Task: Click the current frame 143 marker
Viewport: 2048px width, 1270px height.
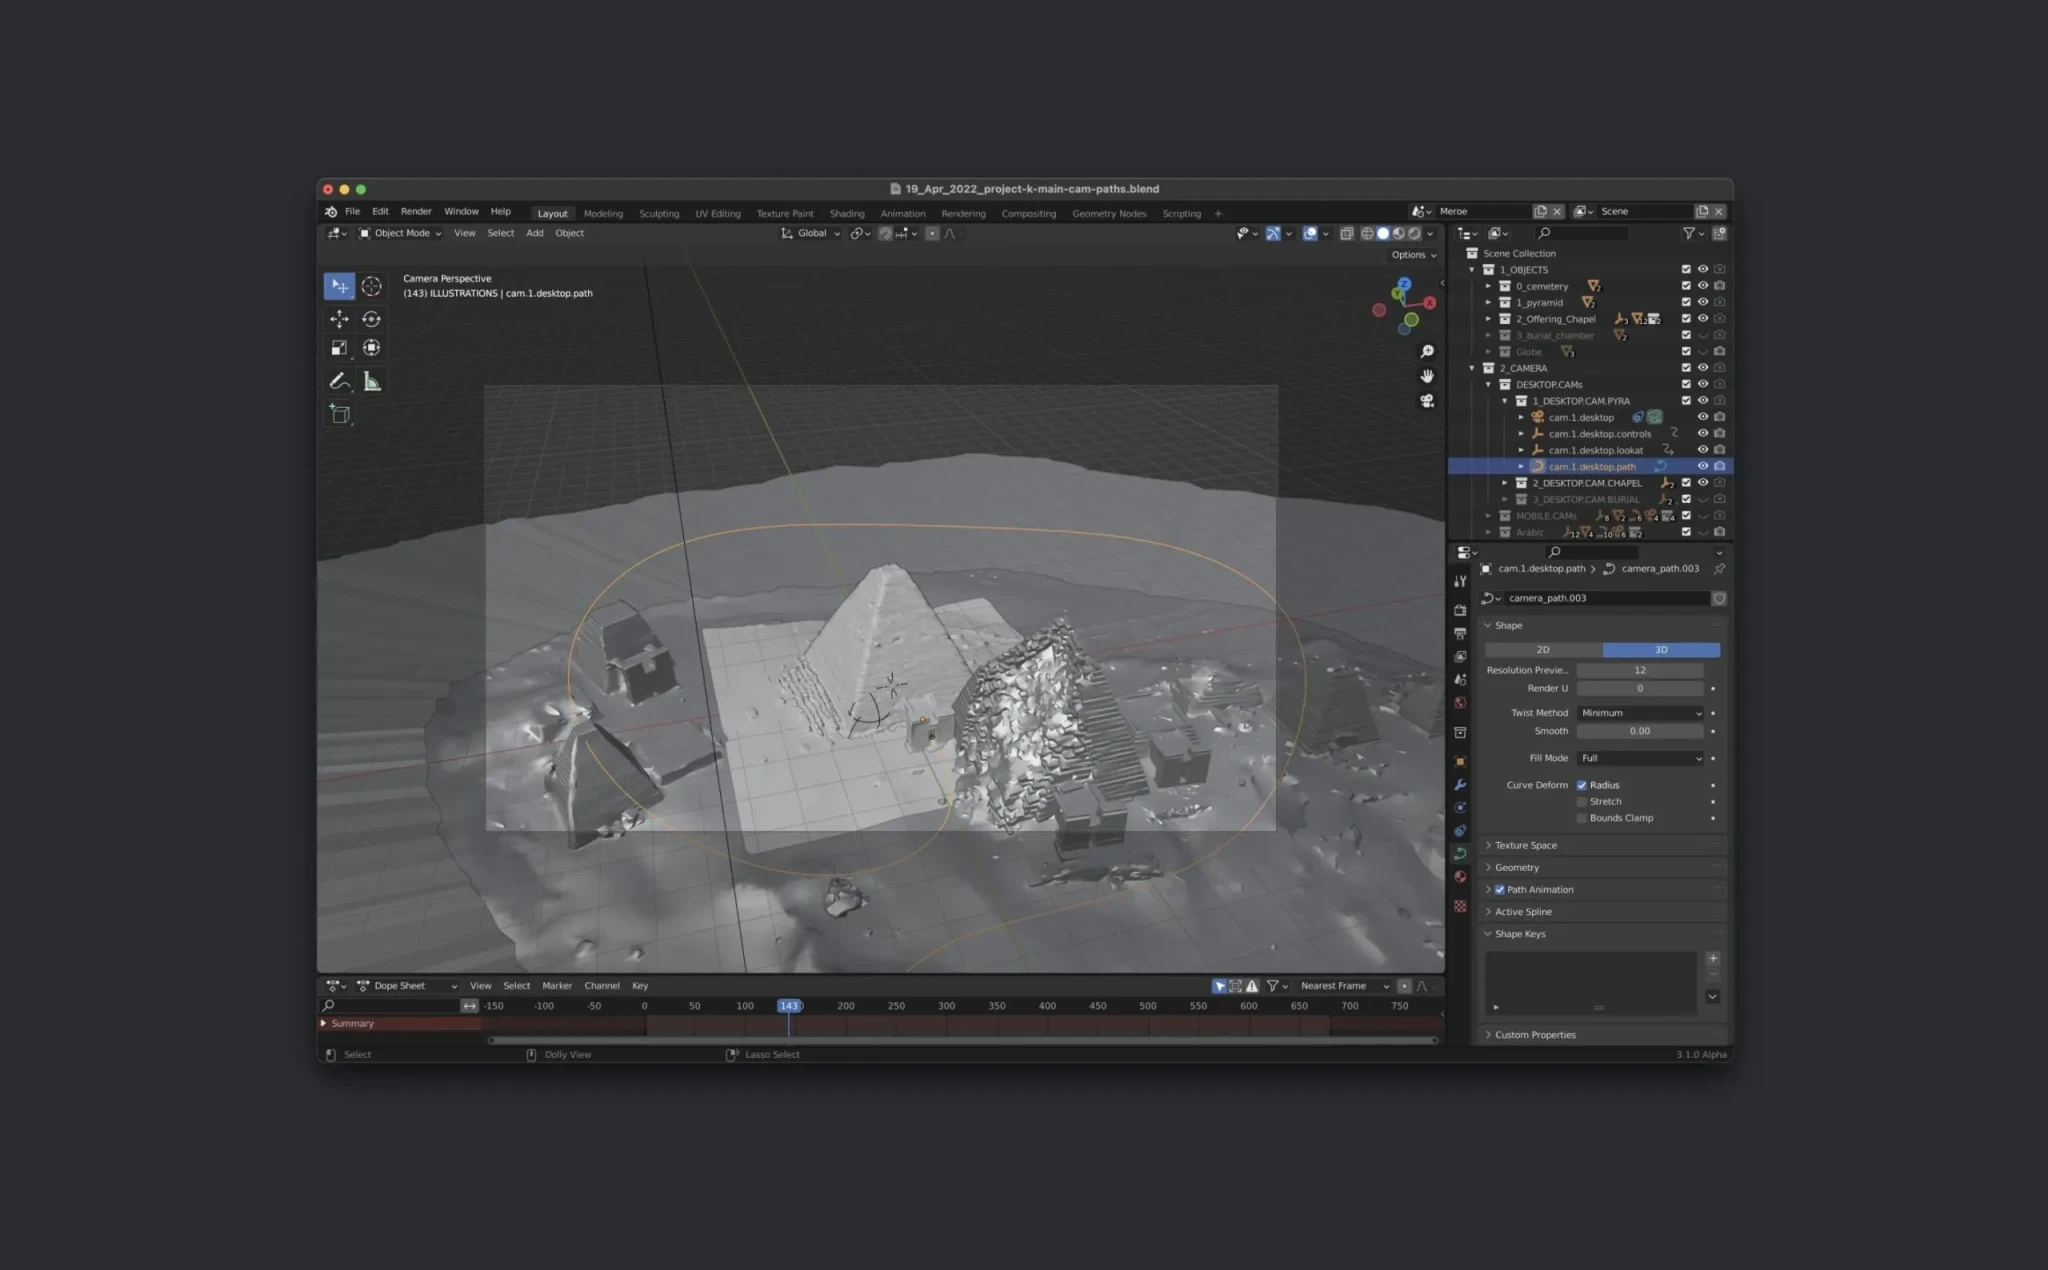Action: click(x=789, y=1006)
